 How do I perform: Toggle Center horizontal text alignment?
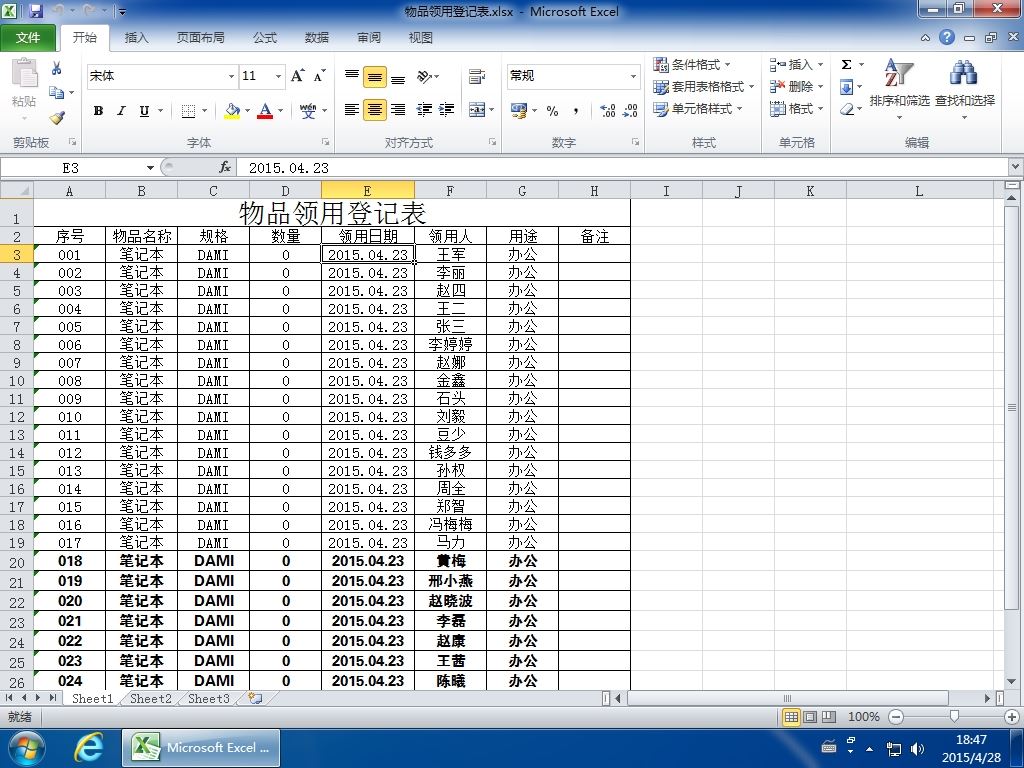click(x=375, y=110)
